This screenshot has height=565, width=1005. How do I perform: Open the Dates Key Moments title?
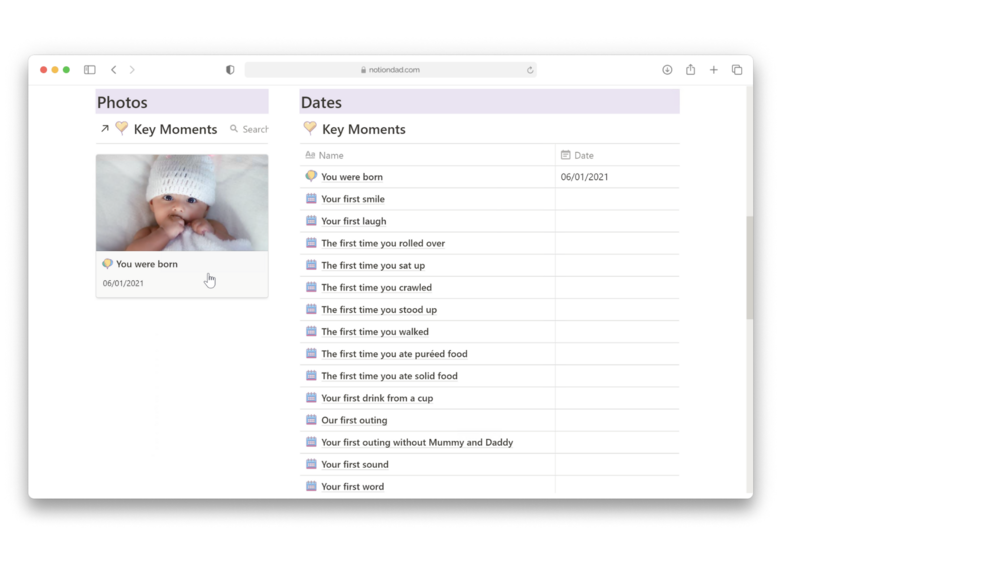pos(363,129)
